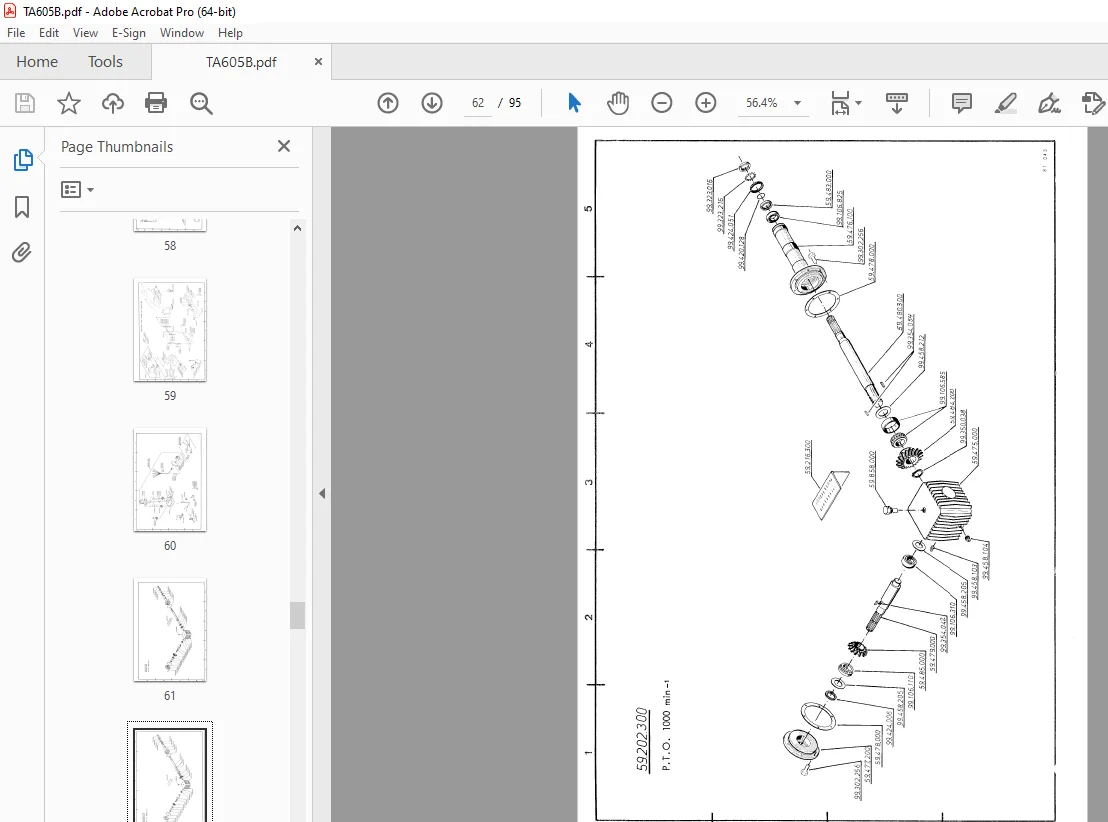Select the Highlight text pen tool
Screen dimensions: 1108x822
[1006, 103]
